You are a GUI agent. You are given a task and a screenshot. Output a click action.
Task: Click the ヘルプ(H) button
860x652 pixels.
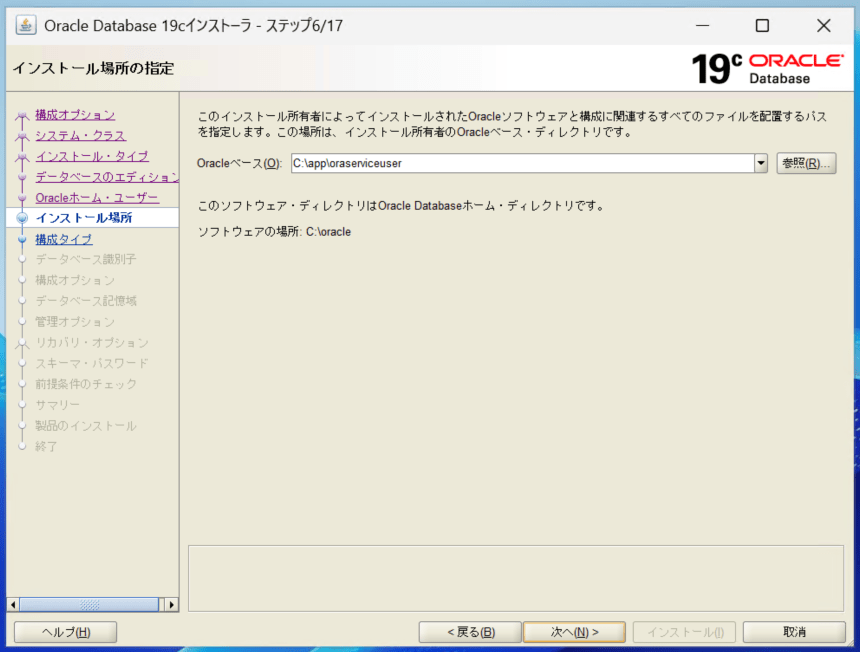tap(65, 632)
